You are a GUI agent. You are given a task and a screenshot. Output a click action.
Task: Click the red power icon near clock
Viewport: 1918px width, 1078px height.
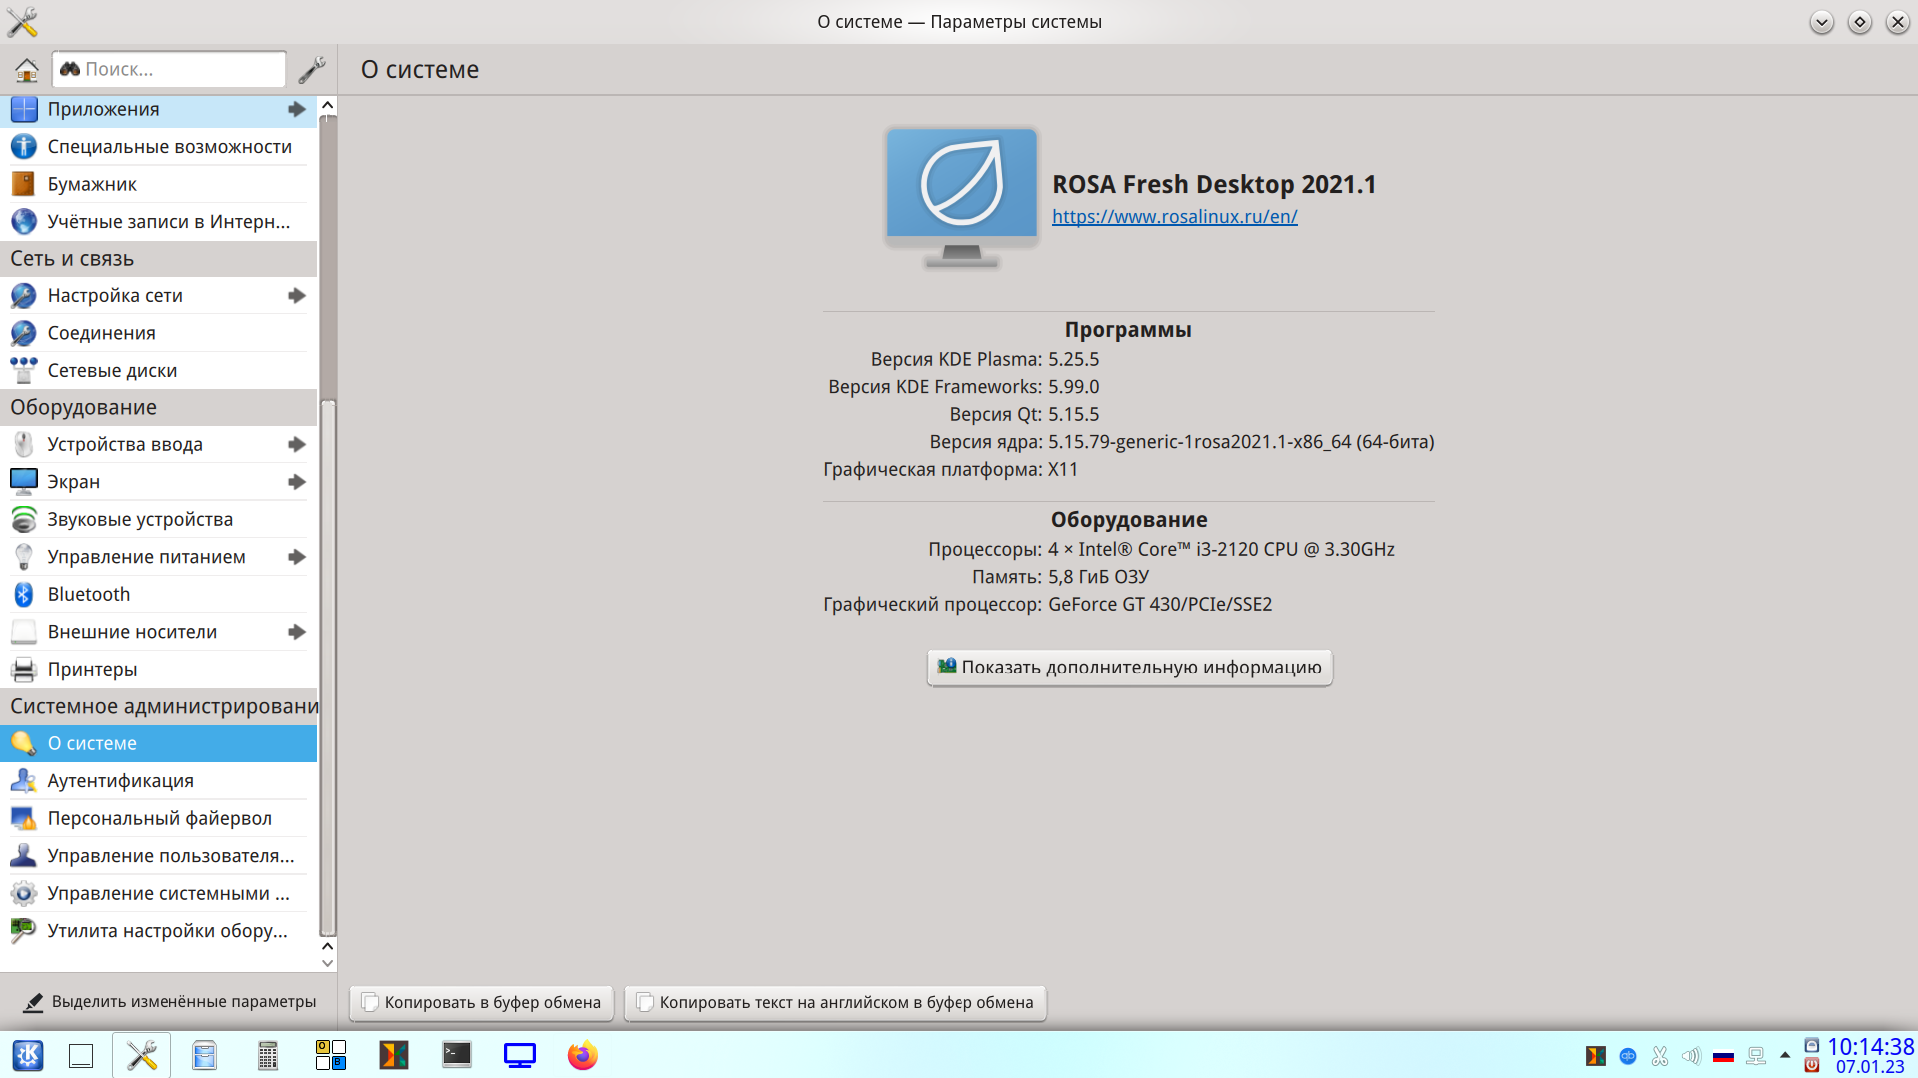click(x=1811, y=1066)
